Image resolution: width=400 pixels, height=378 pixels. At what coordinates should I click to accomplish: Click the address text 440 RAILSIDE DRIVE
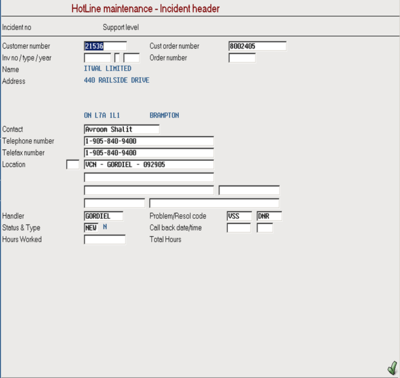tap(117, 80)
